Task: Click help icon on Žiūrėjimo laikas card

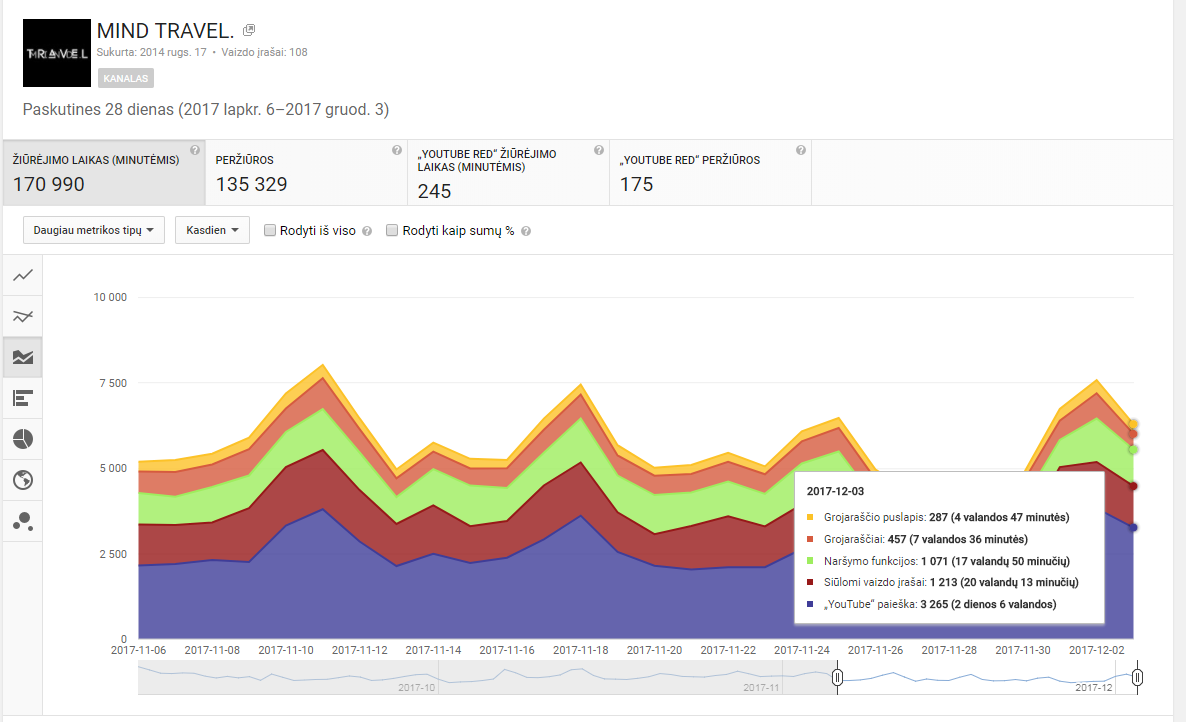Action: (x=195, y=150)
